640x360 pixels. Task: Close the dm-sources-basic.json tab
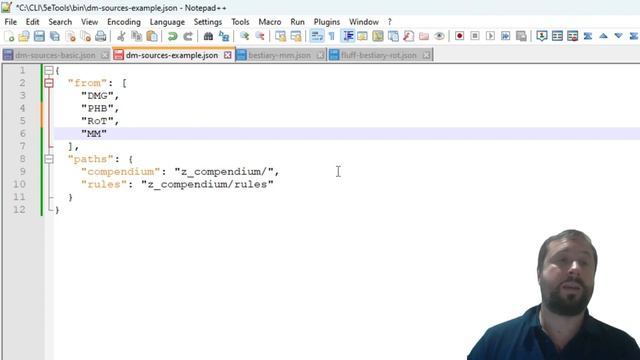tap(105, 55)
